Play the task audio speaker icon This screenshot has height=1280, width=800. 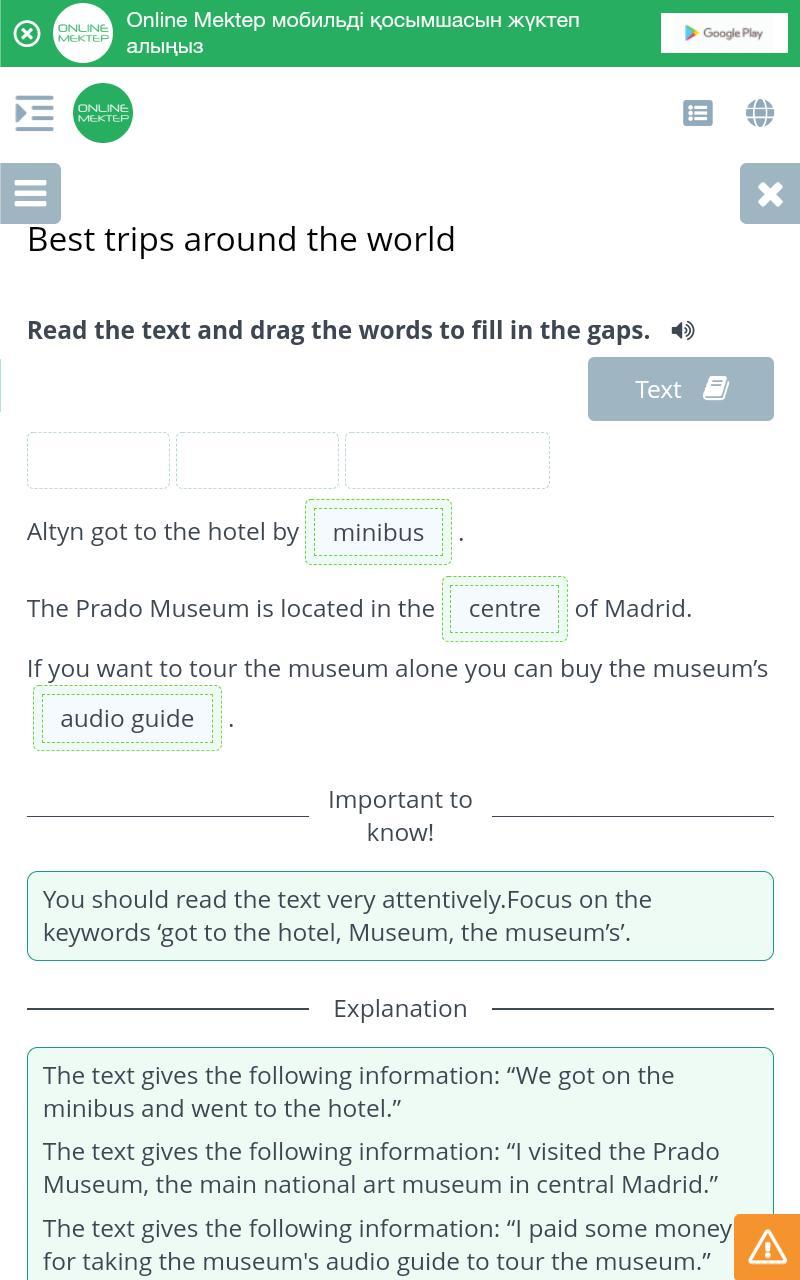coord(683,330)
